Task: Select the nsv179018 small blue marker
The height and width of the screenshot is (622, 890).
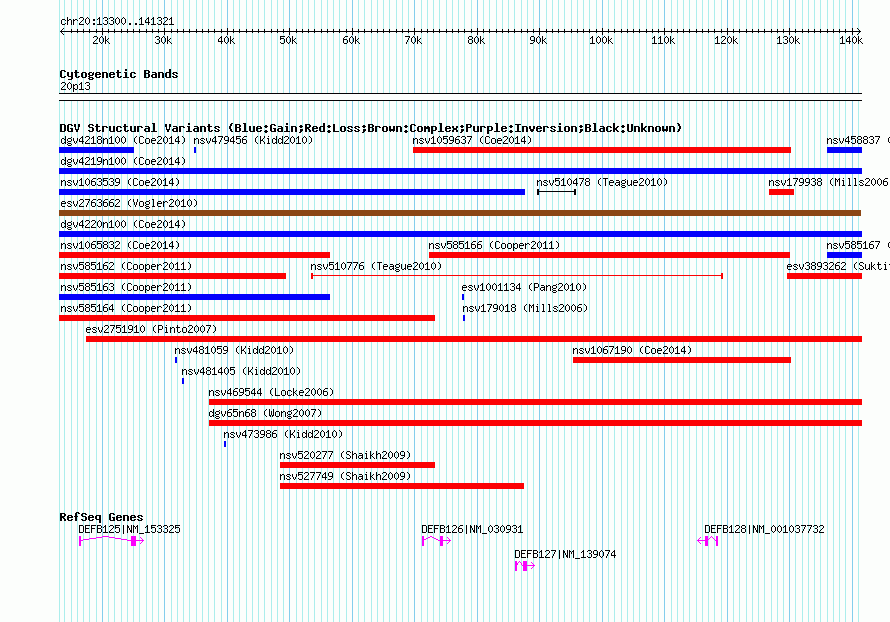Action: pyautogui.click(x=464, y=318)
